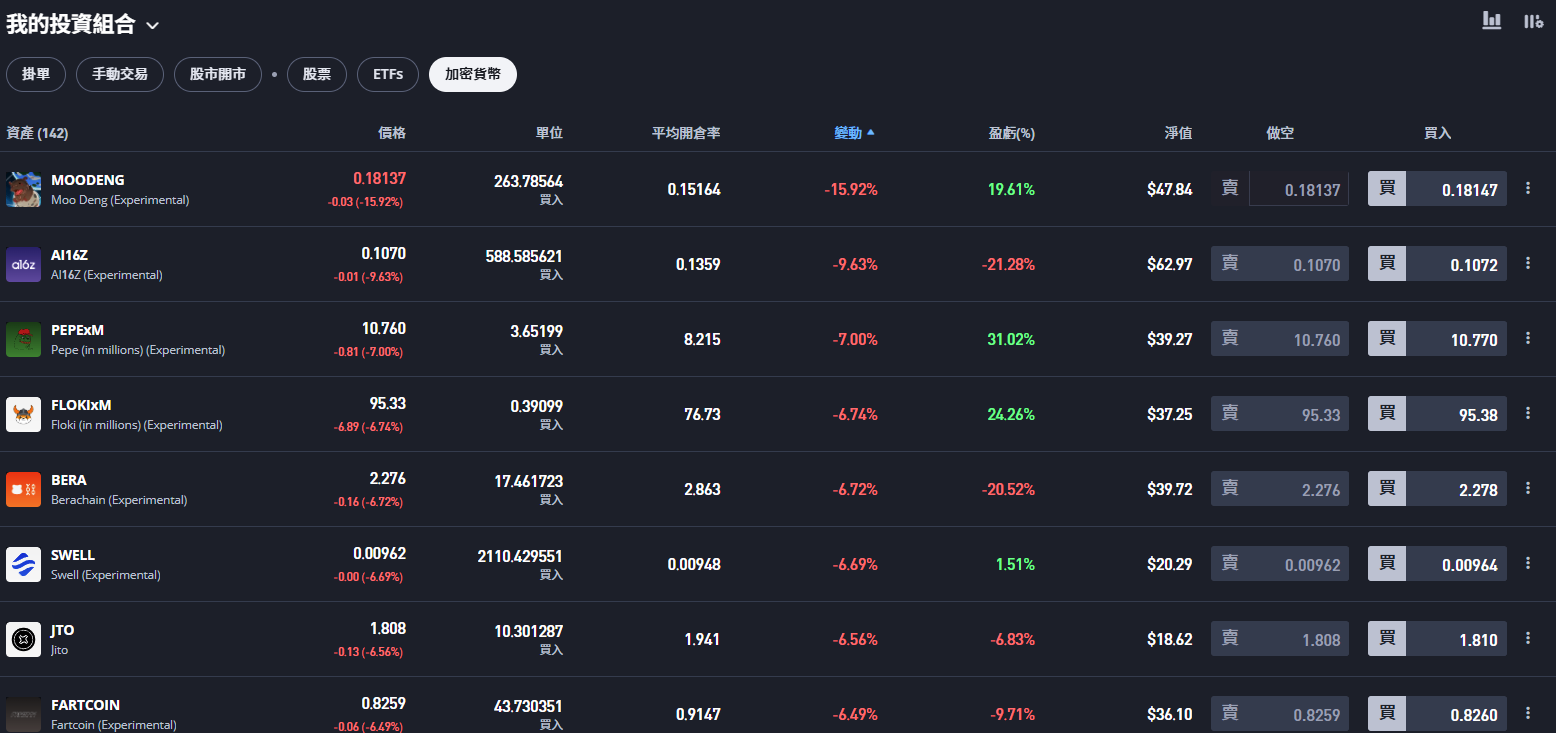
Task: Click the FLOKIxM viking logo
Action: click(24, 414)
